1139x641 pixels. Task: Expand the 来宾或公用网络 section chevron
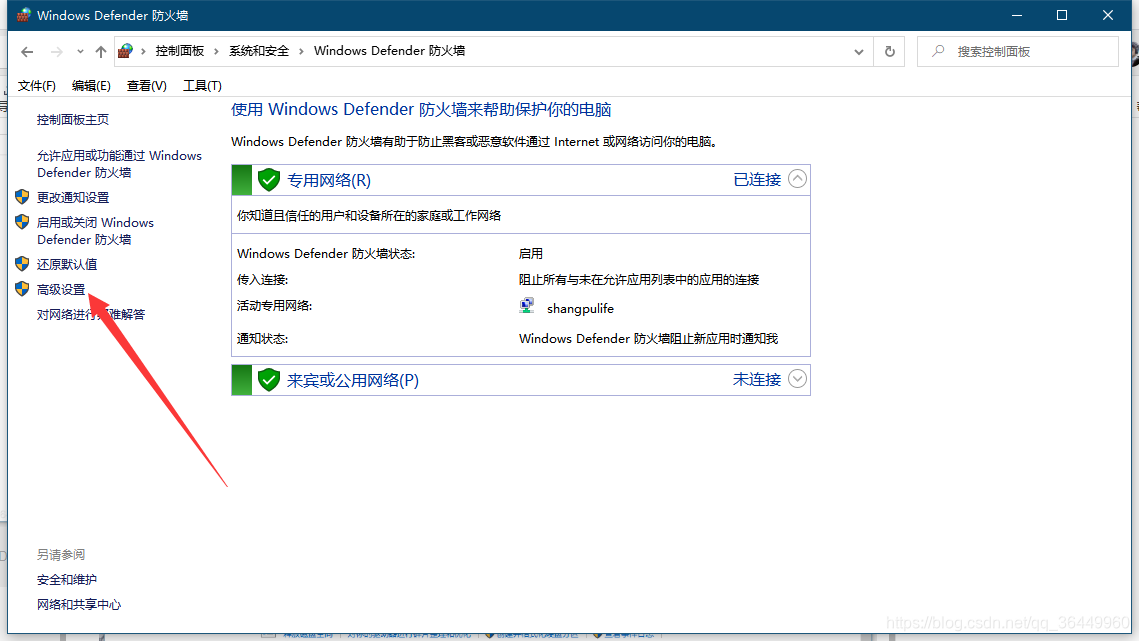(797, 379)
